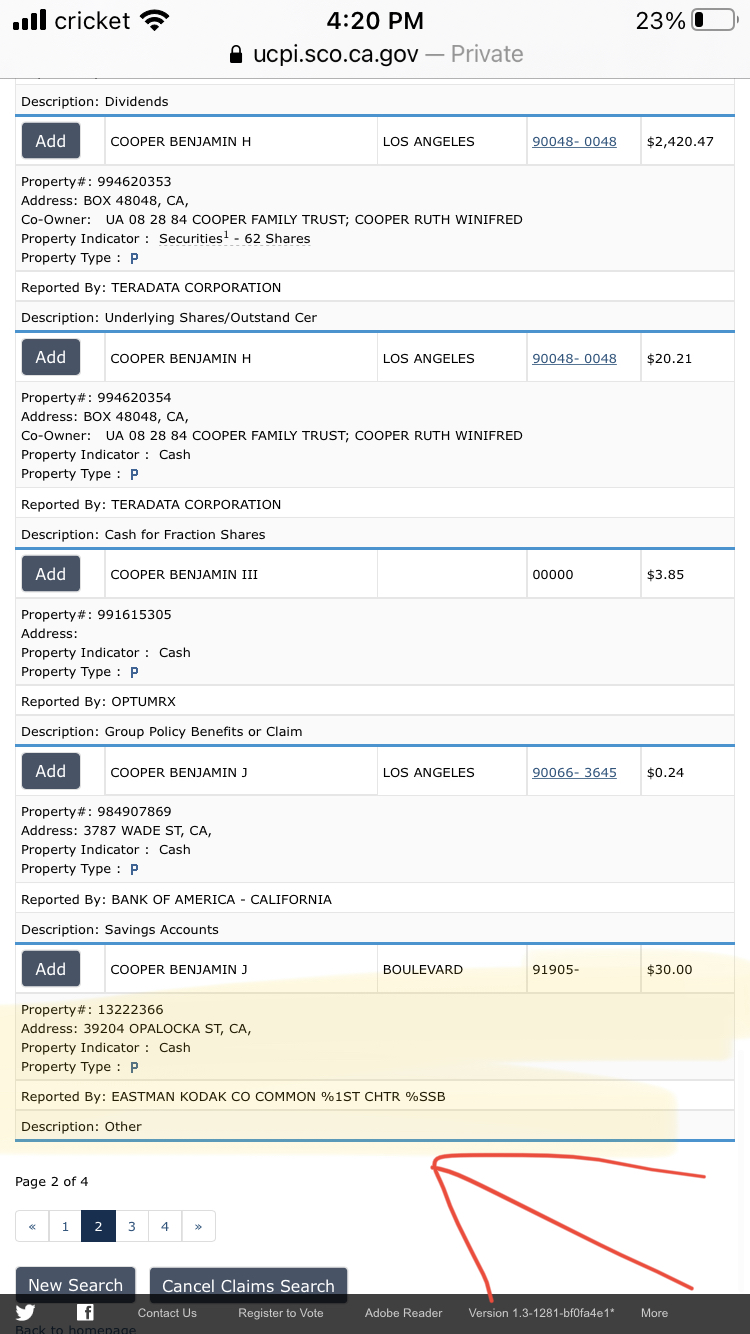Screen dimensions: 750x1334
Task: Open the 90066-3645 zip code link
Action: click(574, 773)
